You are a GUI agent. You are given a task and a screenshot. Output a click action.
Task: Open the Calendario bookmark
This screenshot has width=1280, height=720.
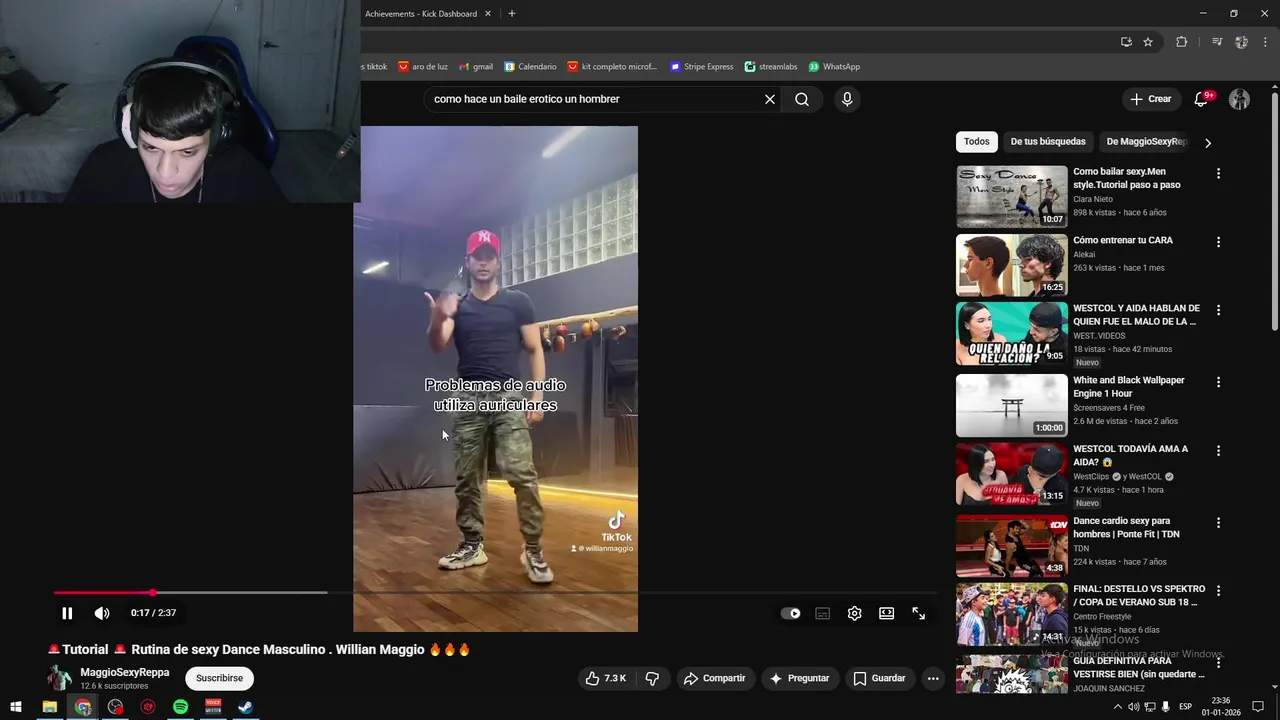pyautogui.click(x=530, y=67)
